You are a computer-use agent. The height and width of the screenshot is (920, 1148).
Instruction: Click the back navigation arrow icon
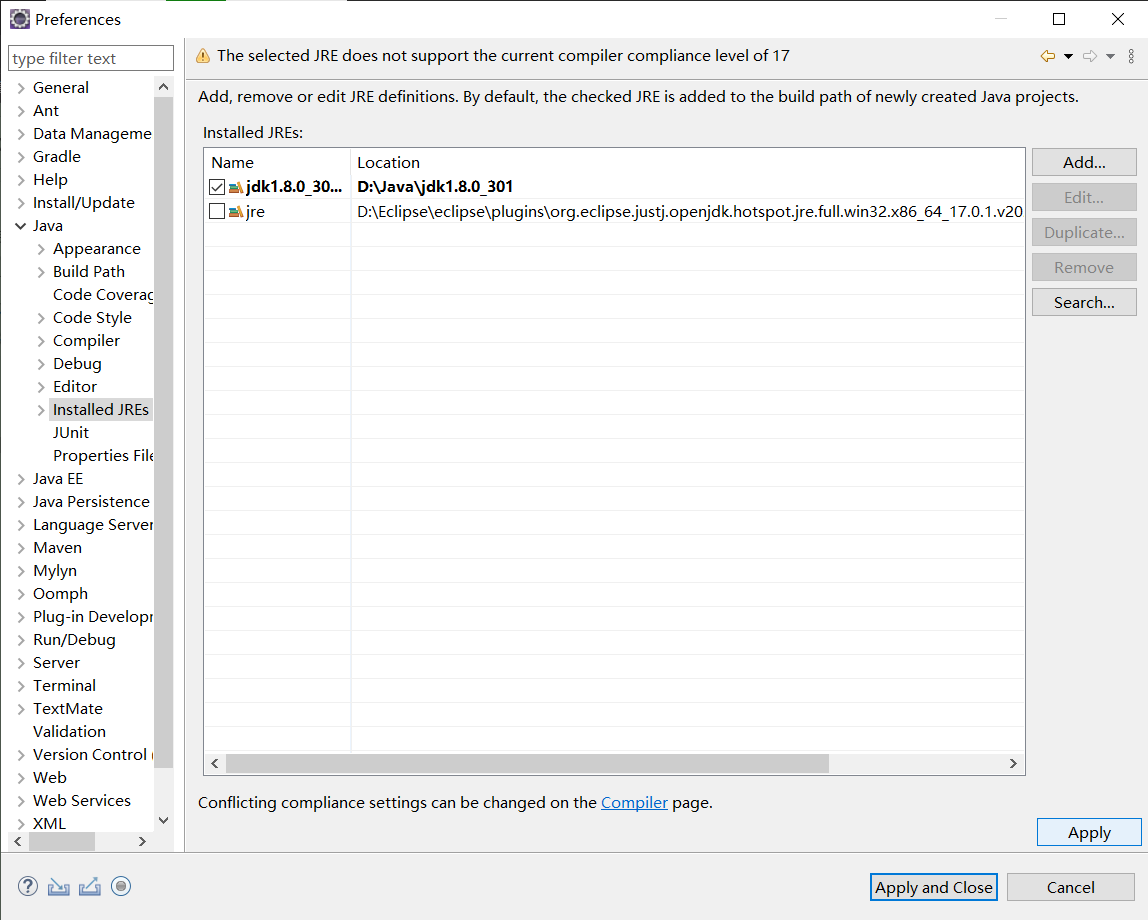(1046, 56)
